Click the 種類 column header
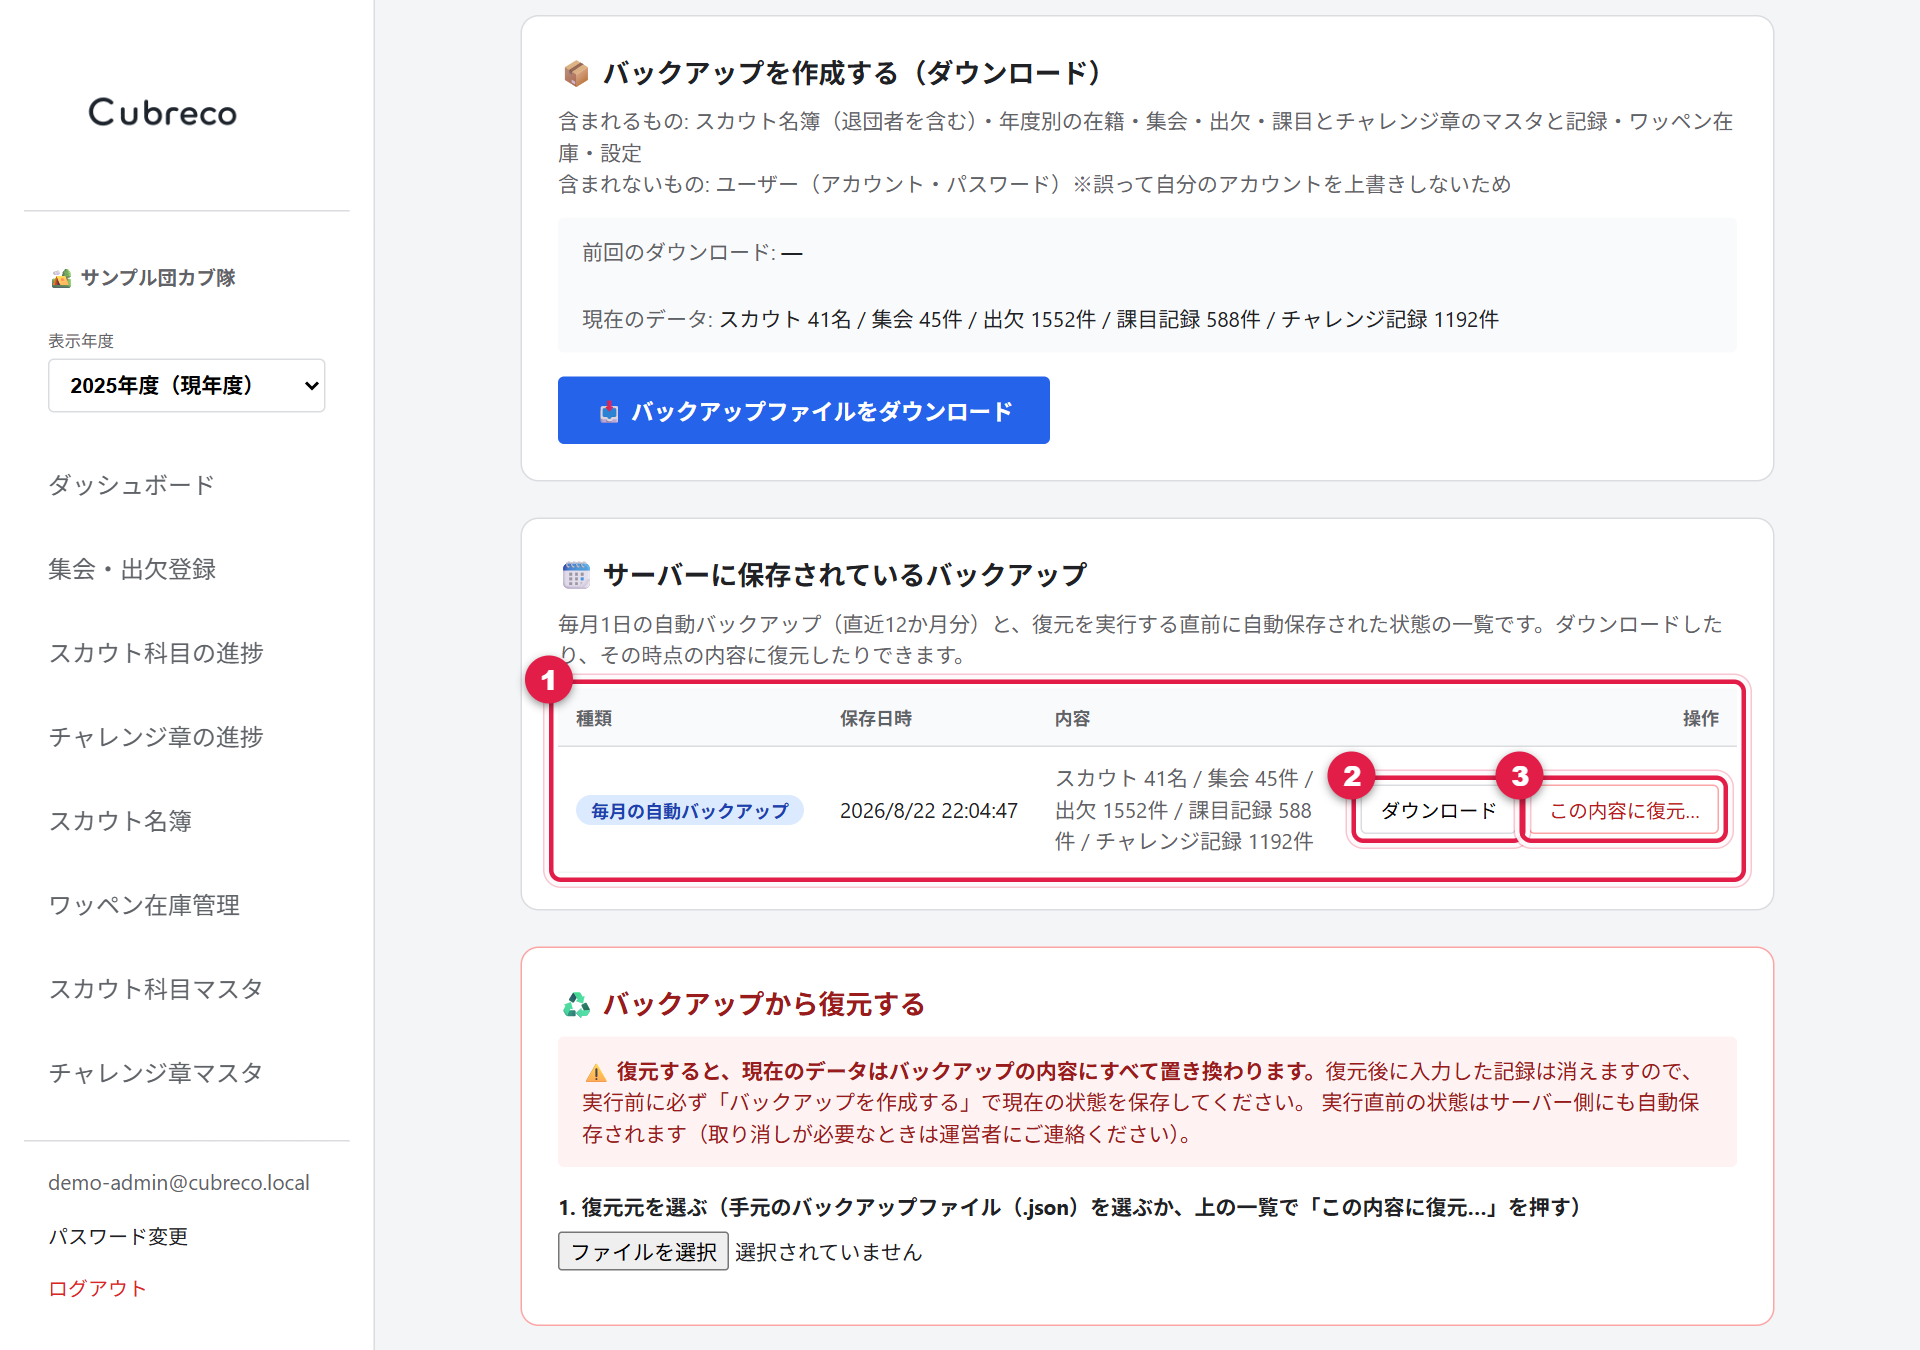 click(x=594, y=718)
